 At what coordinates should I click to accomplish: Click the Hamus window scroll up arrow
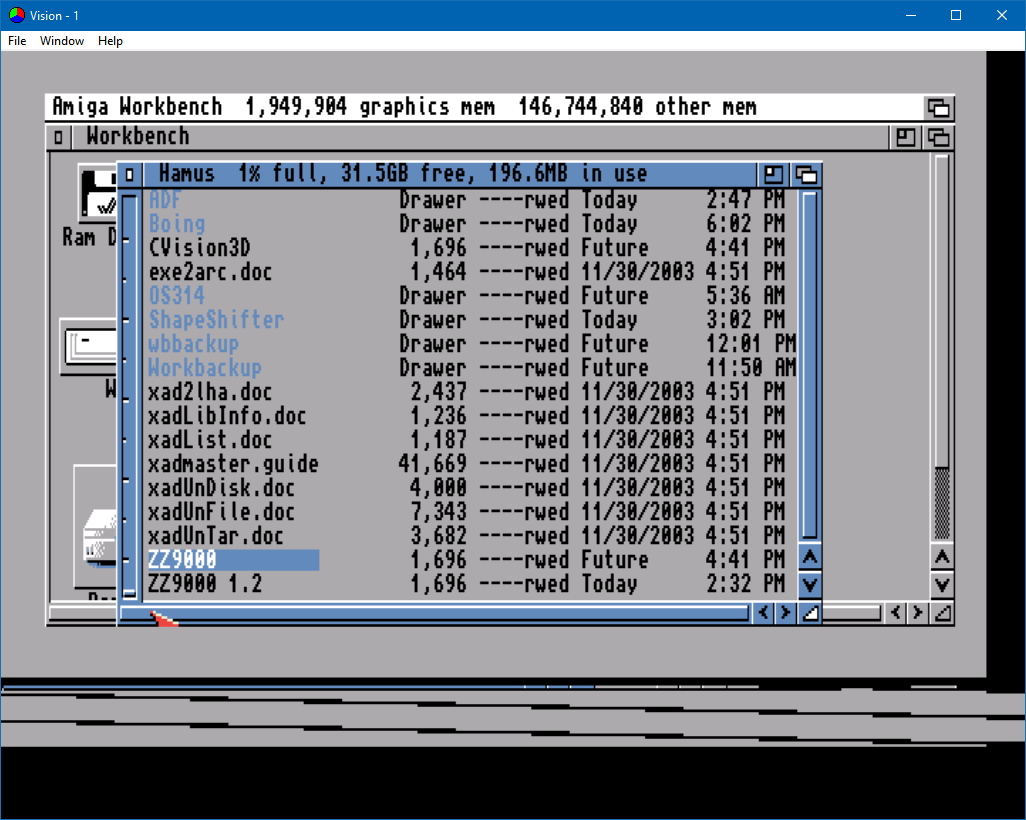[x=809, y=558]
